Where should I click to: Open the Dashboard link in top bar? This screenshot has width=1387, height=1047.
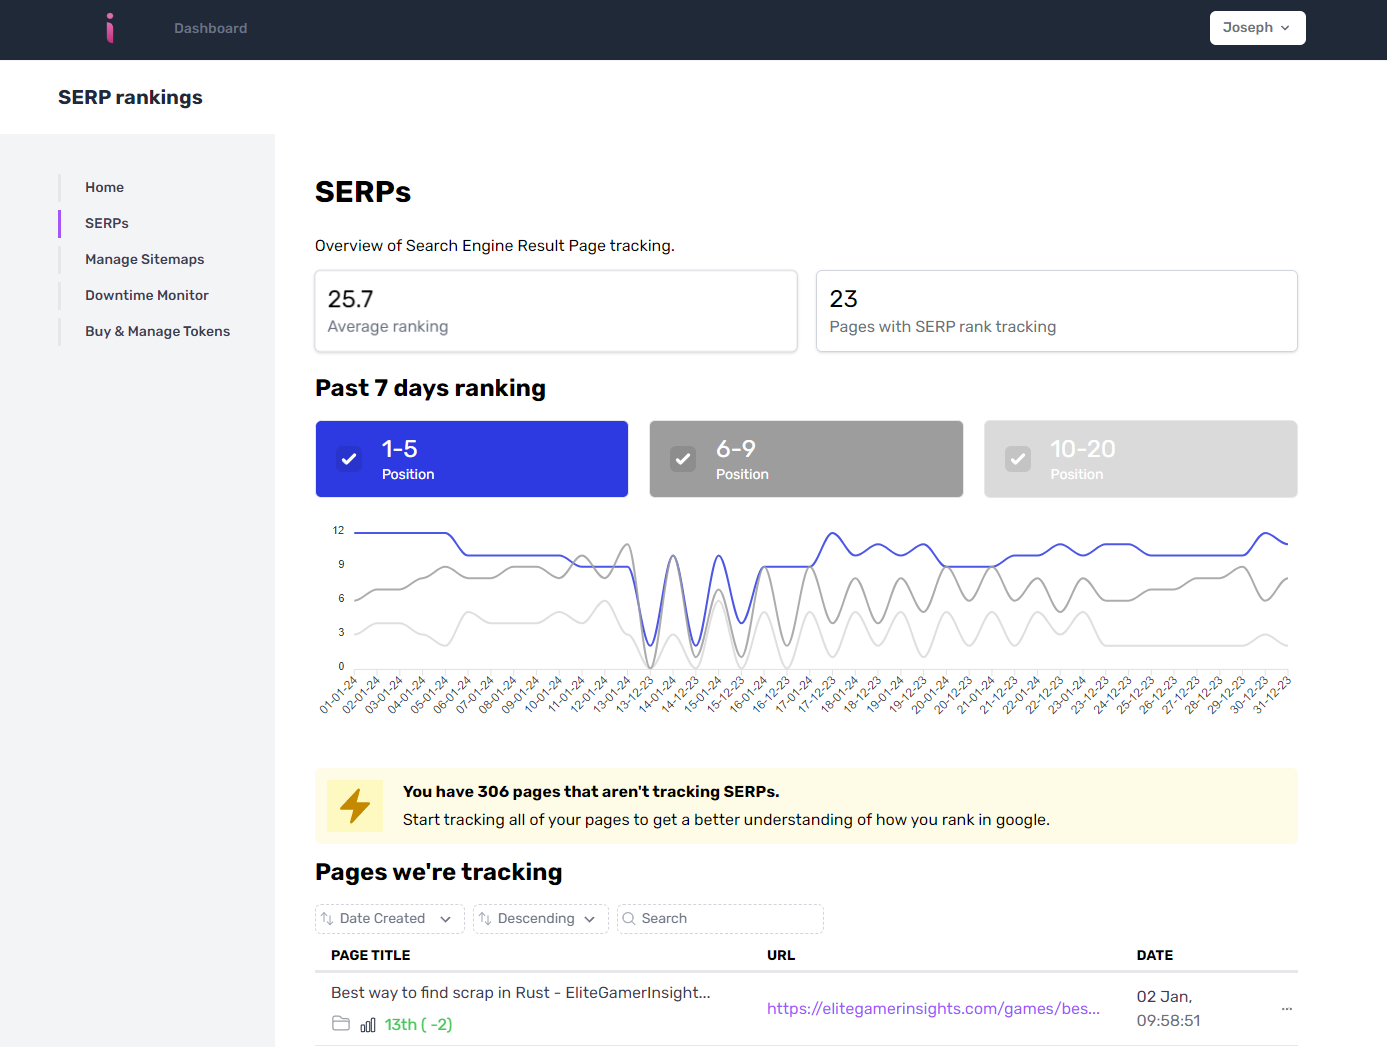(210, 28)
